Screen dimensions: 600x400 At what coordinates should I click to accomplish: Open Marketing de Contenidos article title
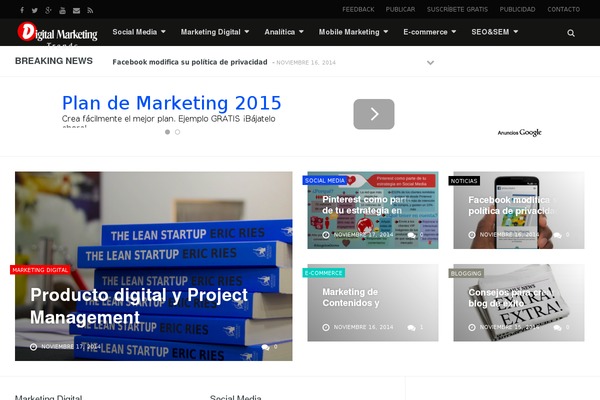pos(351,297)
